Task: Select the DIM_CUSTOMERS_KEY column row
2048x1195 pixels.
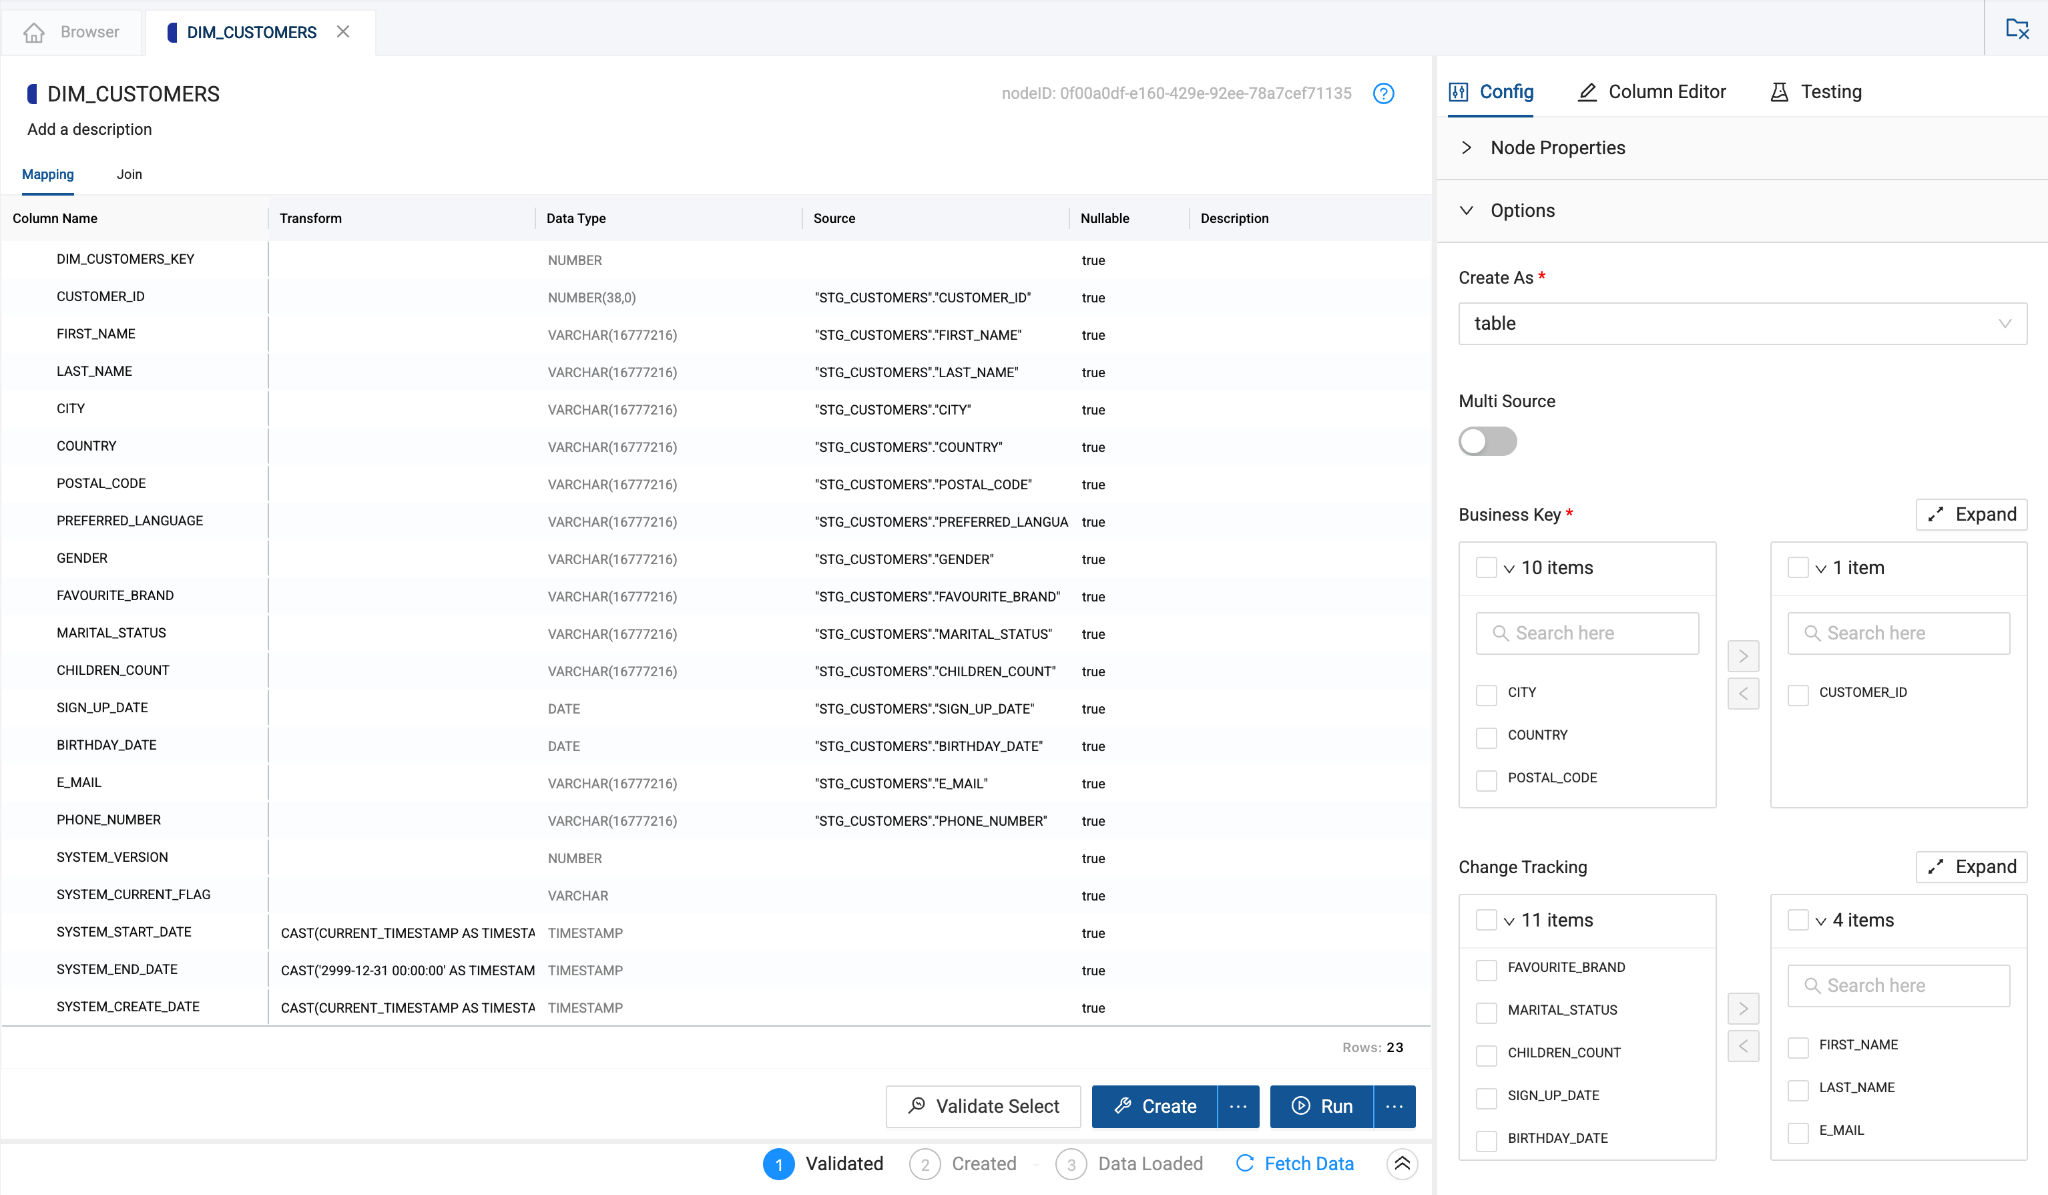Action: pos(715,259)
